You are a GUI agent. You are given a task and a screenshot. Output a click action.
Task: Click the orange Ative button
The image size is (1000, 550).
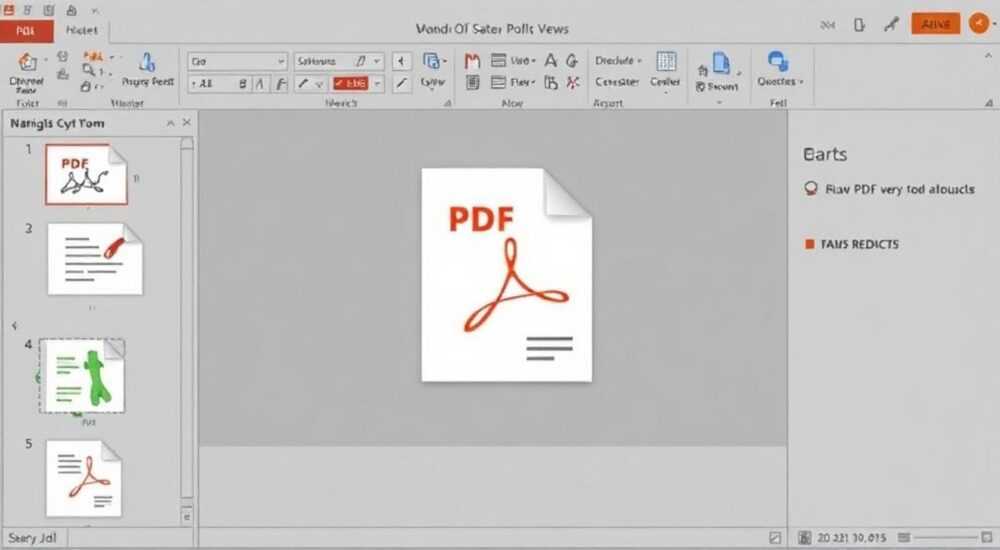point(936,24)
